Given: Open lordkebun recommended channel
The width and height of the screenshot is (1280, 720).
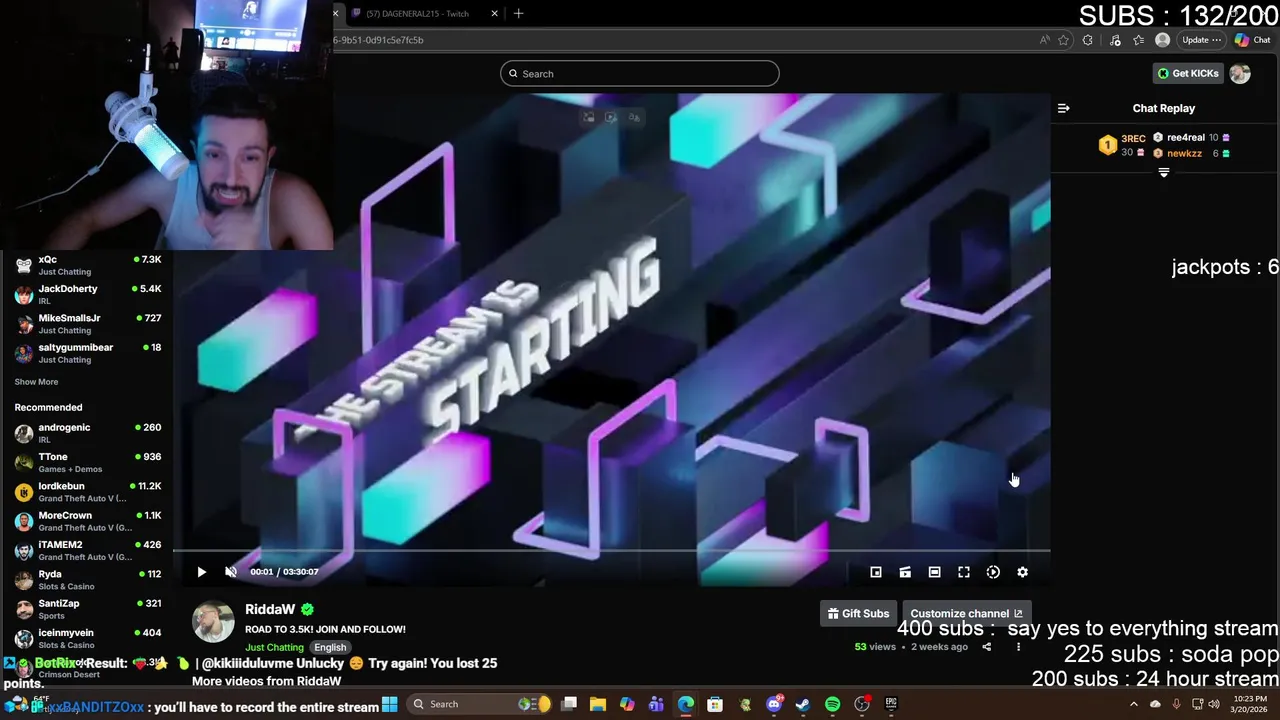Looking at the screenshot, I should [x=87, y=491].
